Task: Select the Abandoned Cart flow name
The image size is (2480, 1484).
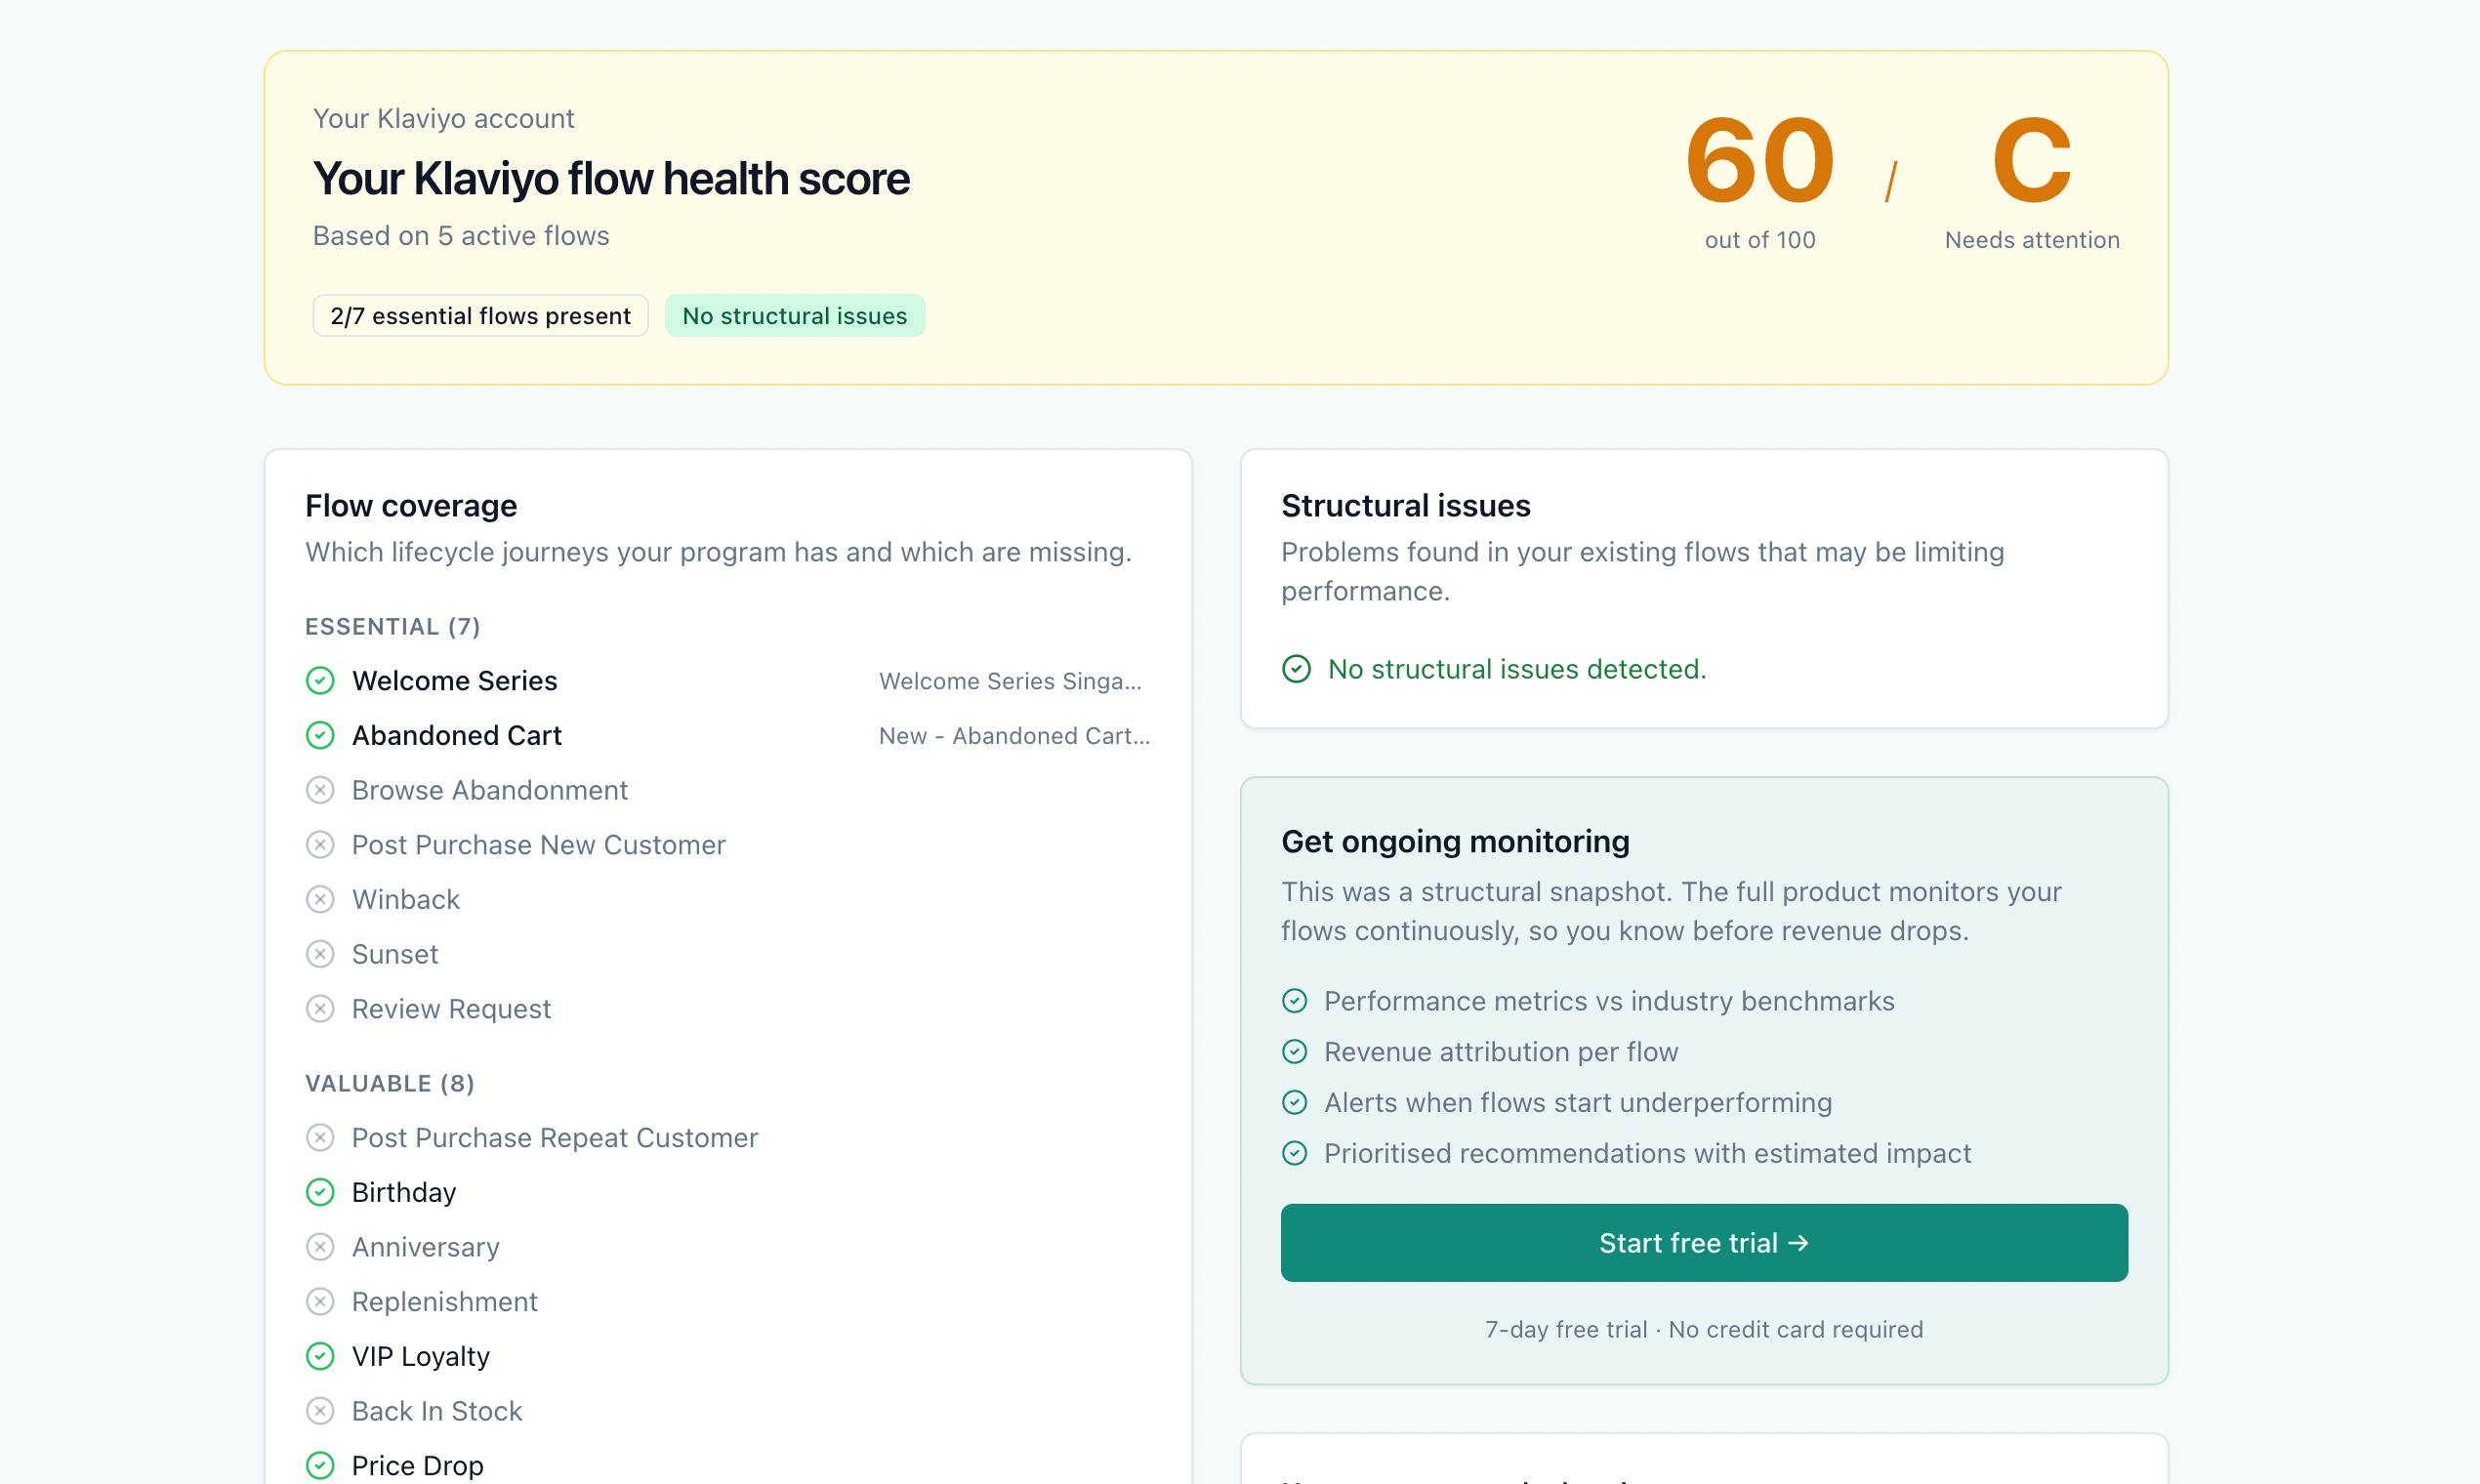Action: click(457, 736)
